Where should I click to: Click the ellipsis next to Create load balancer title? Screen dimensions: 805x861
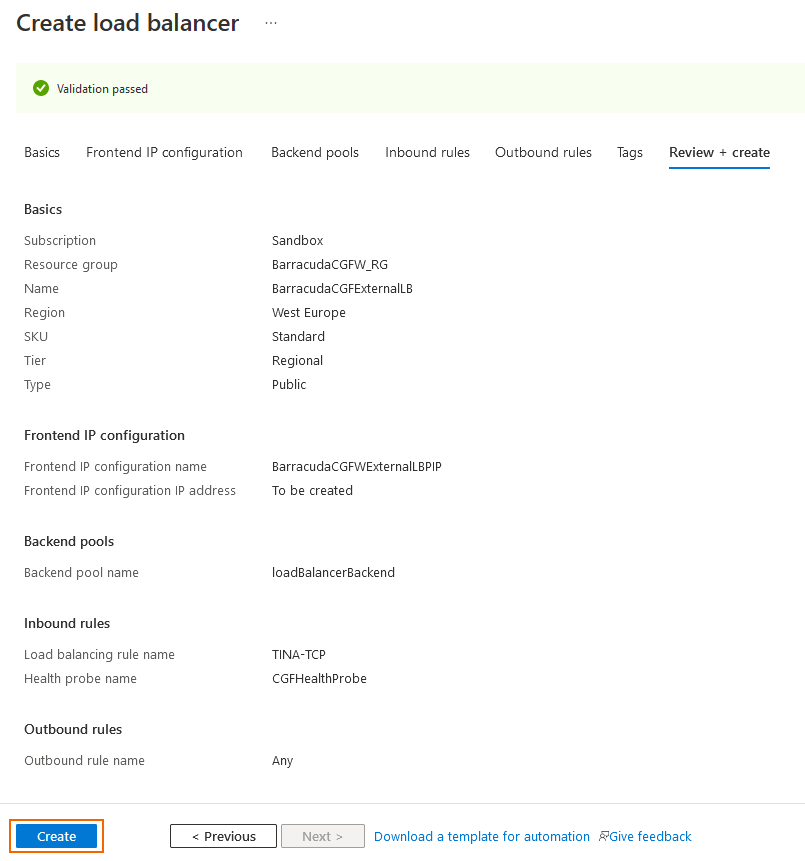270,22
